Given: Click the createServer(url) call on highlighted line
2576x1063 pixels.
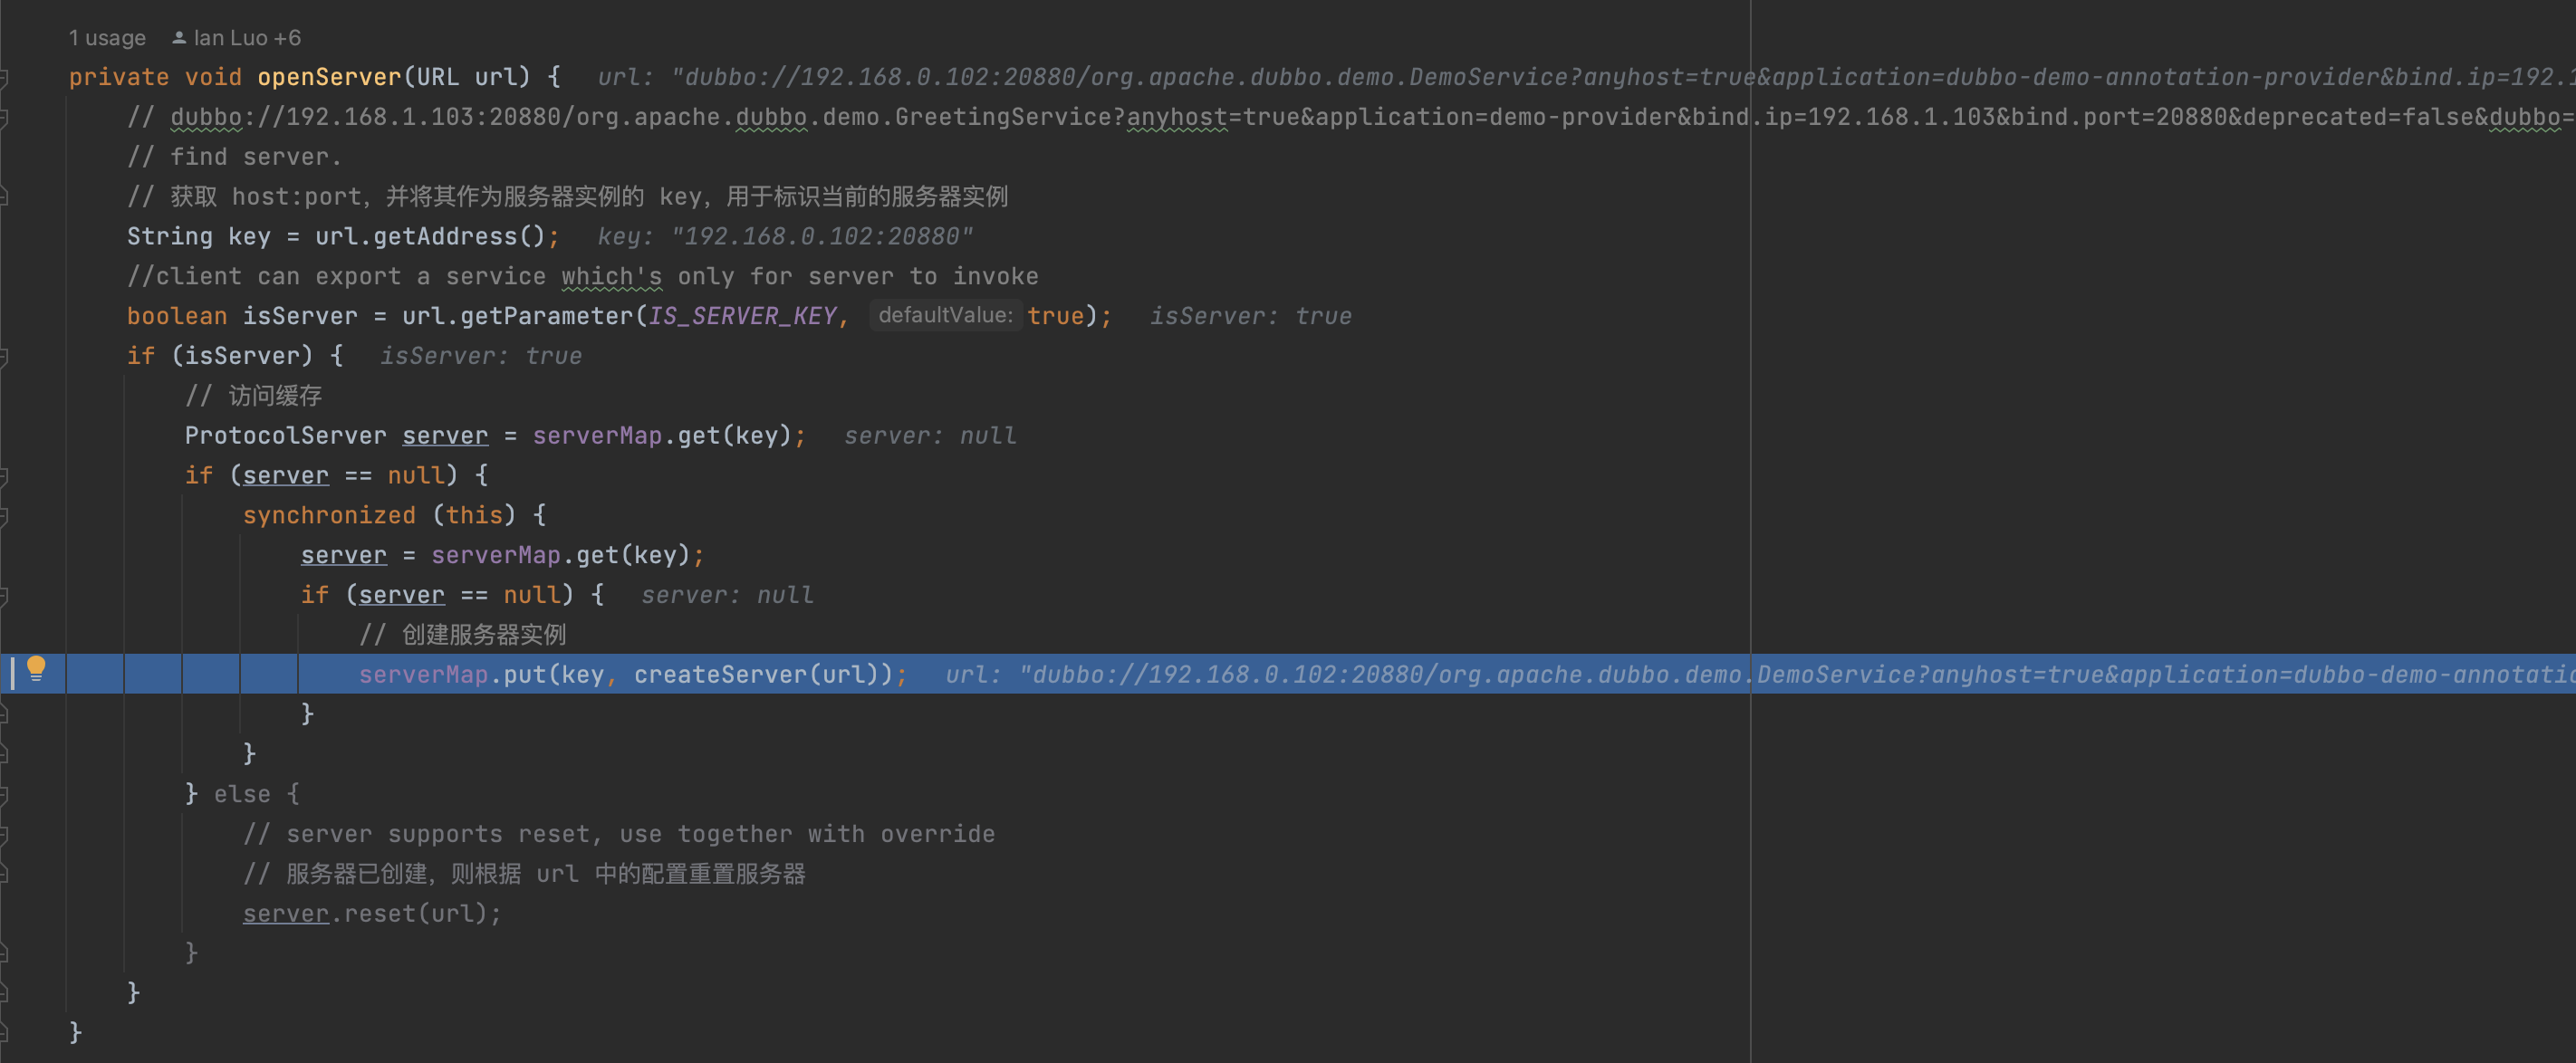Looking at the screenshot, I should tap(763, 675).
